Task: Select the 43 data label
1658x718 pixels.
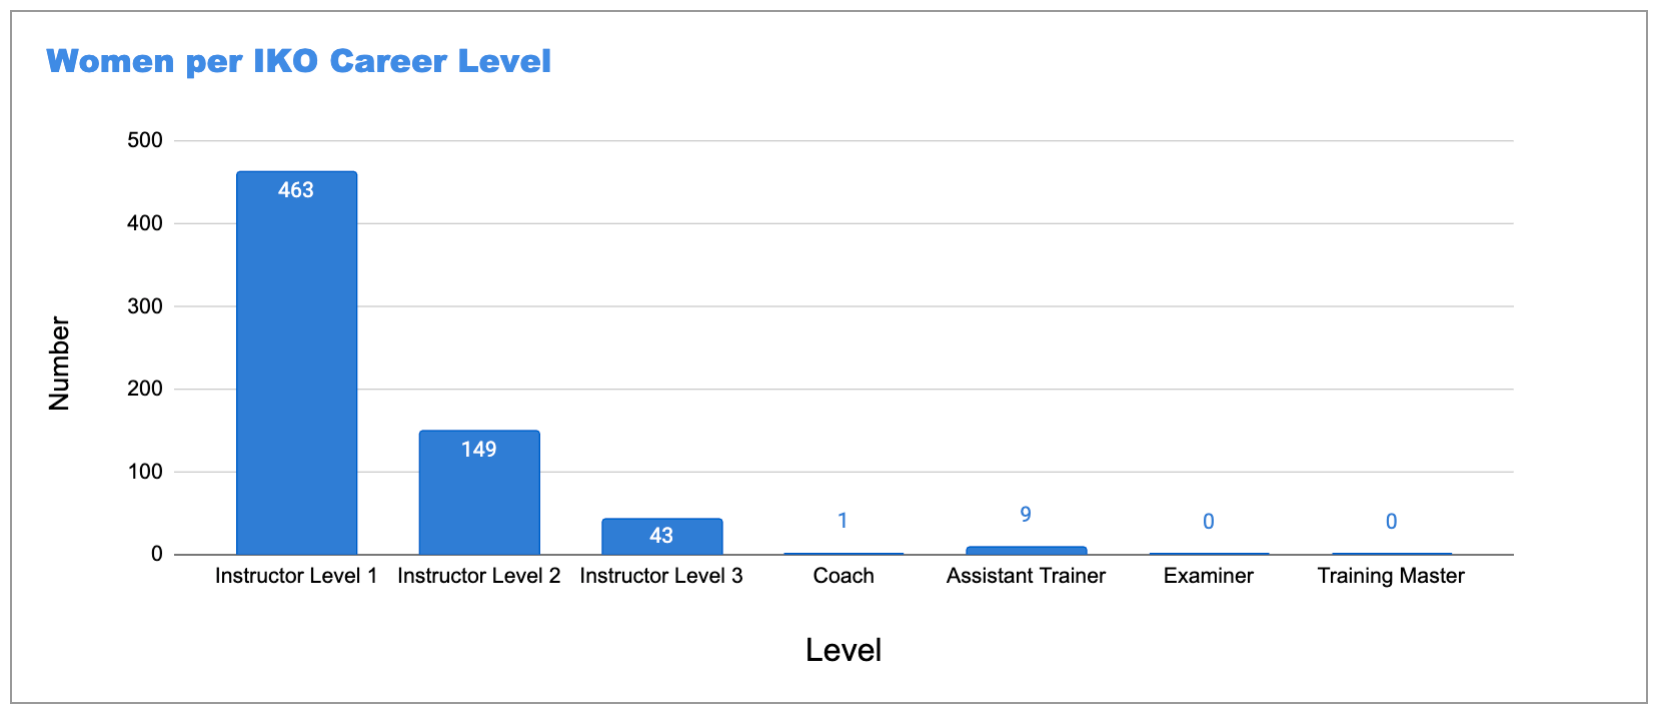Action: (x=661, y=535)
